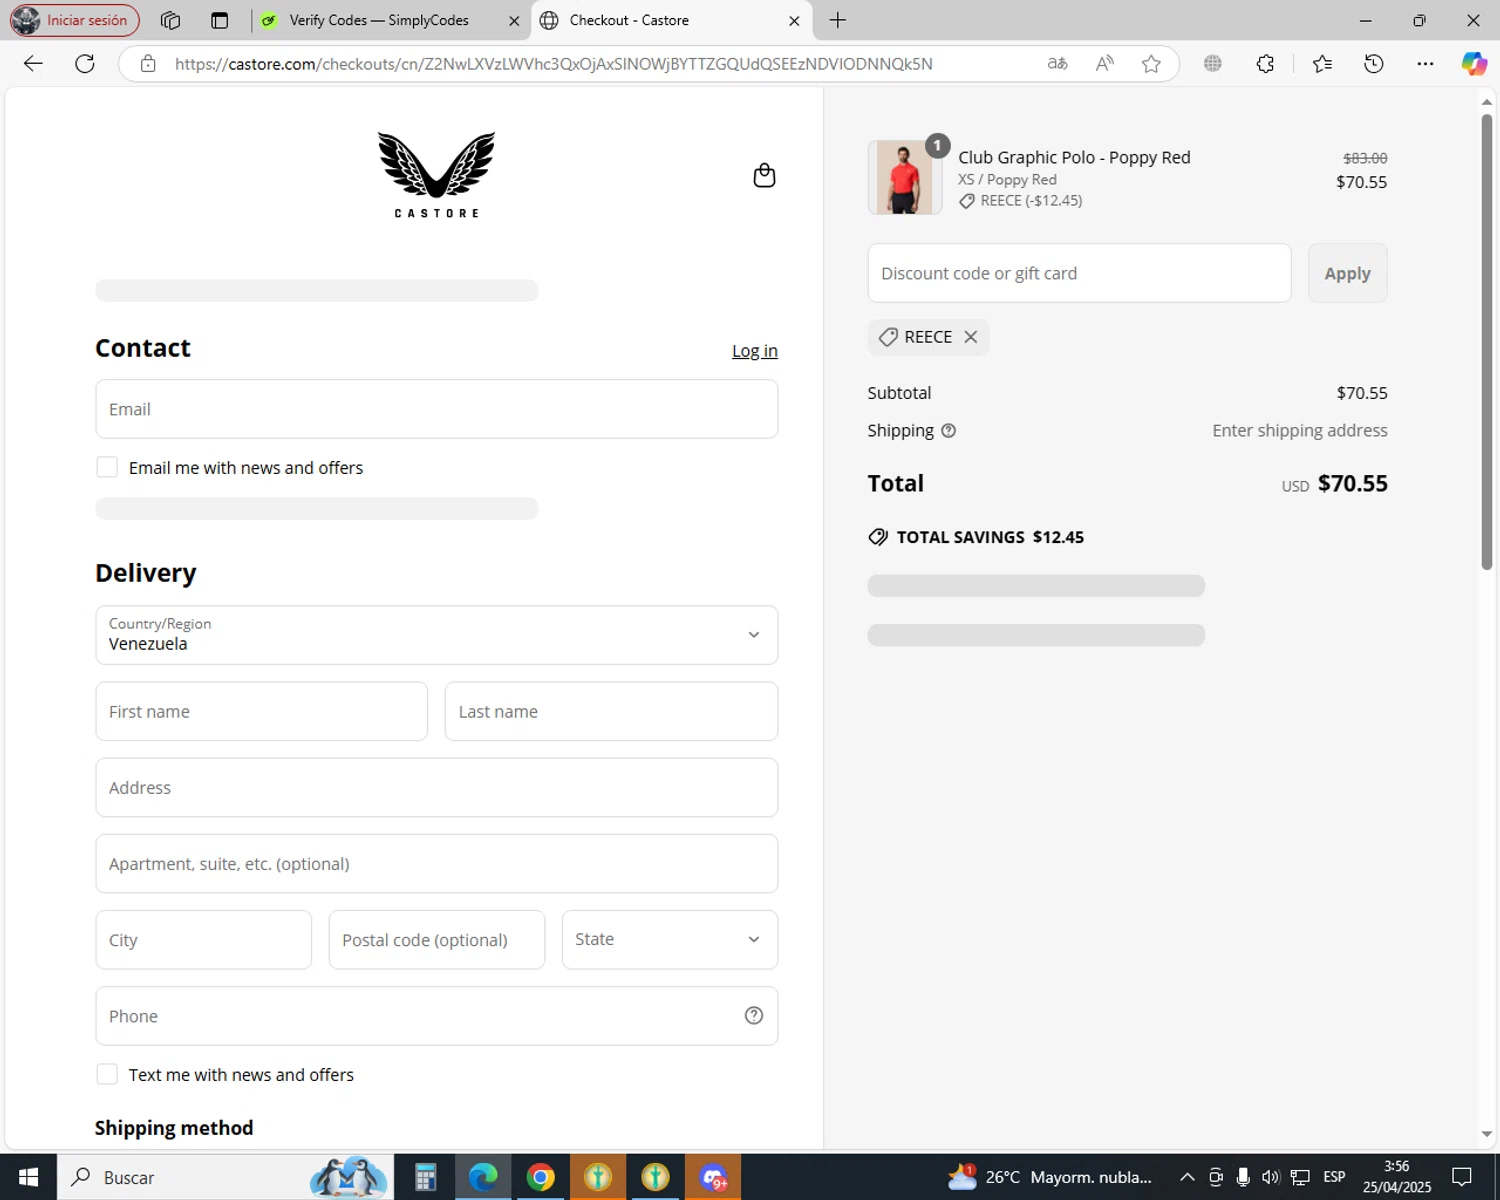This screenshot has height=1200, width=1500.
Task: Click the Castore winged logo
Action: (436, 175)
